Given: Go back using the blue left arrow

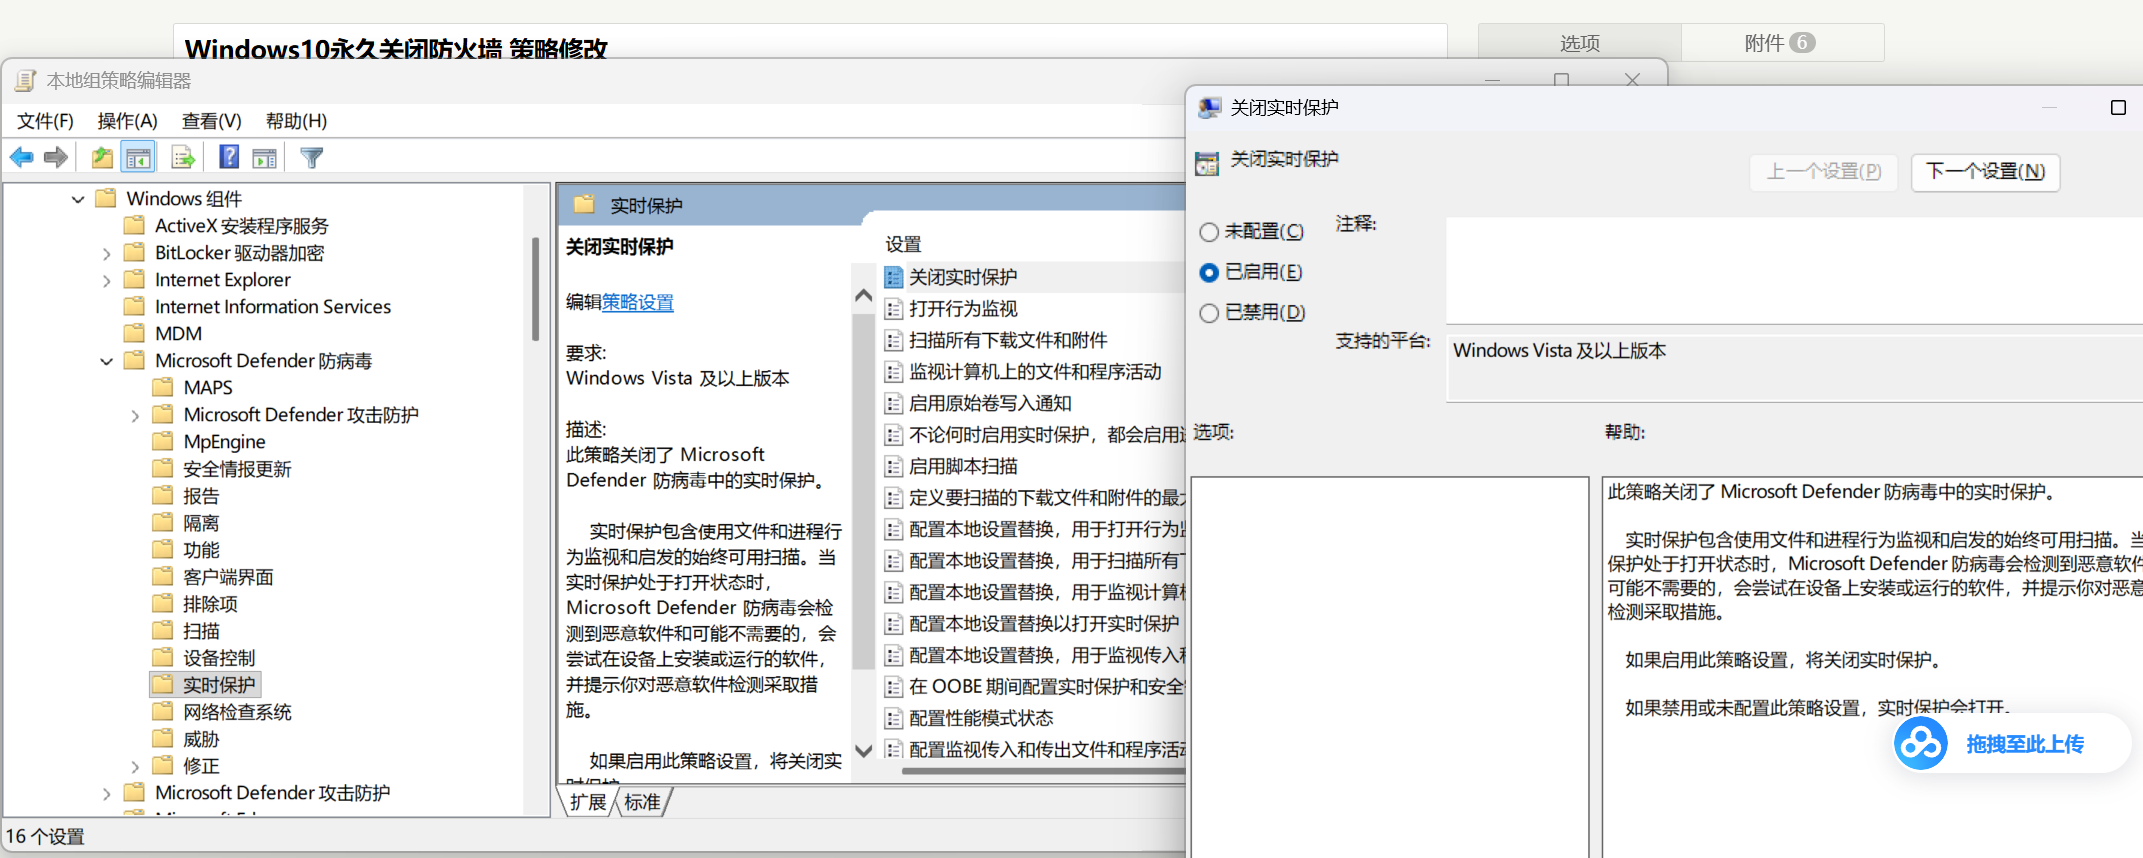Looking at the screenshot, I should [x=22, y=157].
